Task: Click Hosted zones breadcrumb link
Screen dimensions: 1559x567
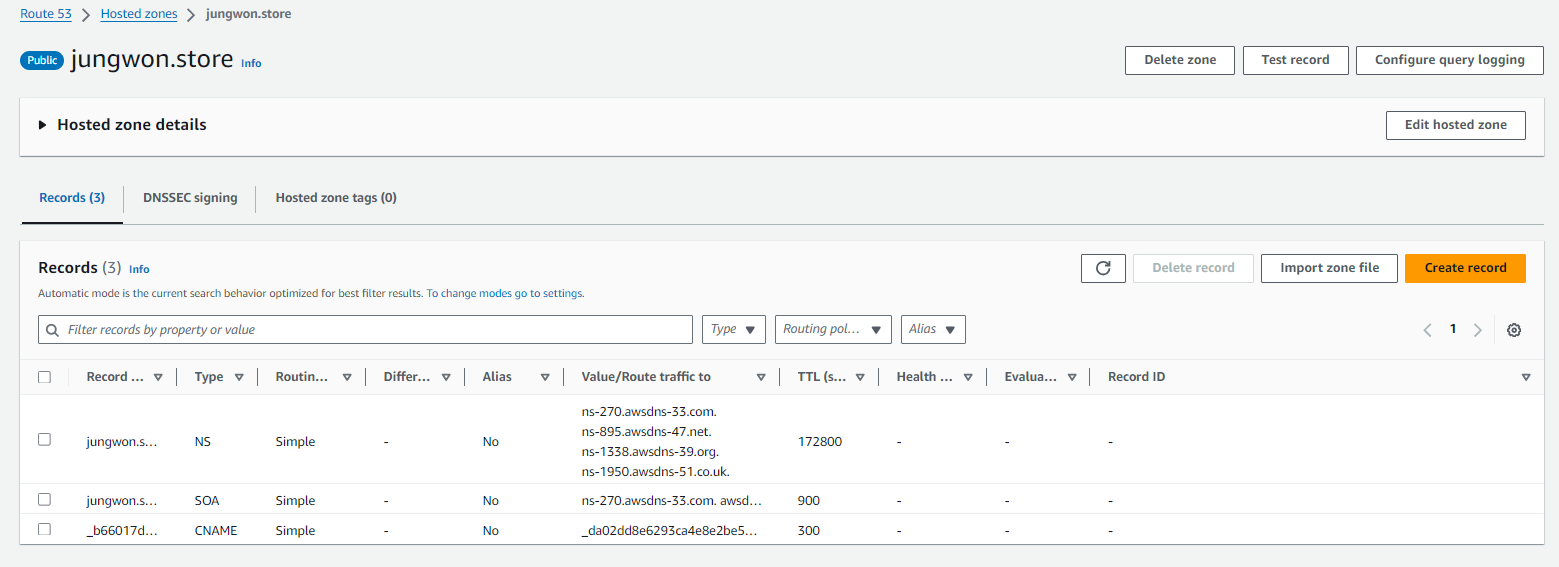Action: (x=139, y=14)
